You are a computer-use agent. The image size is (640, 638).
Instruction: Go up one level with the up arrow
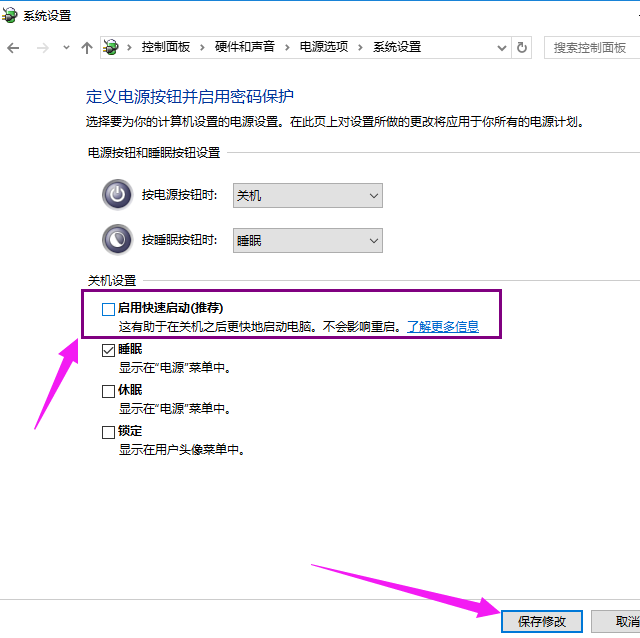87,47
